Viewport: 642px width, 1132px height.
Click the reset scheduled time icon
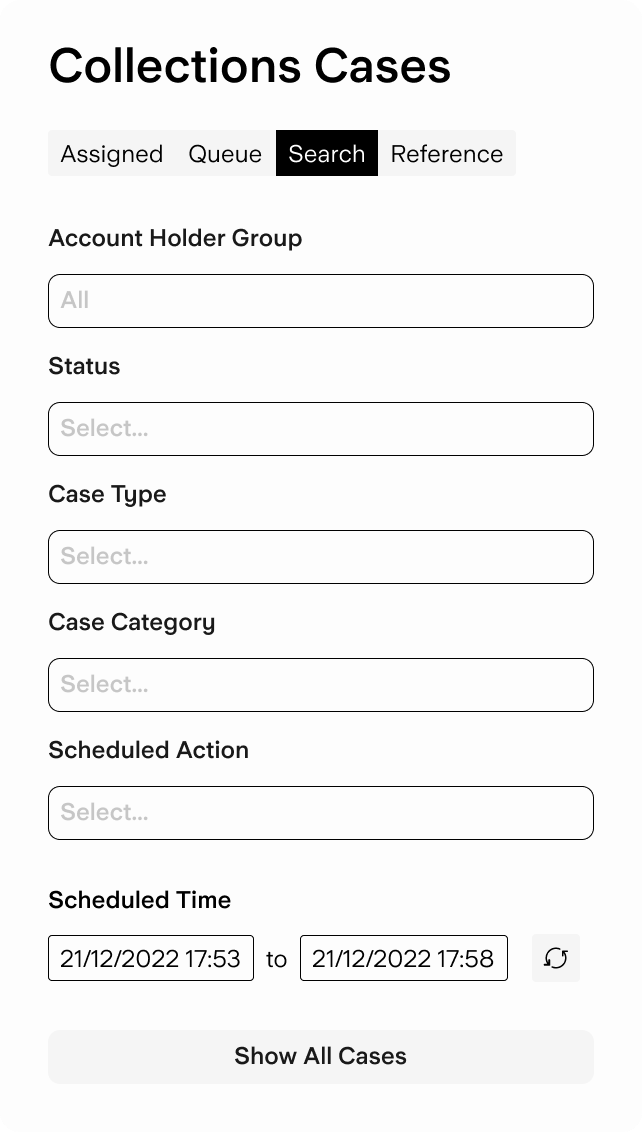(555, 959)
